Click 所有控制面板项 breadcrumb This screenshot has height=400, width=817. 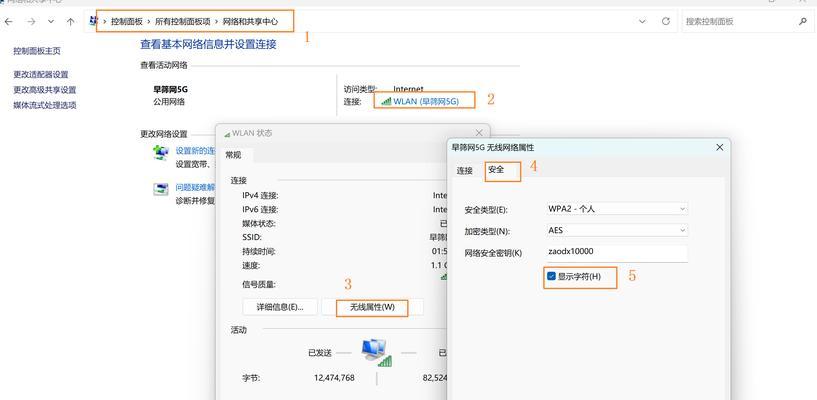[x=182, y=22]
